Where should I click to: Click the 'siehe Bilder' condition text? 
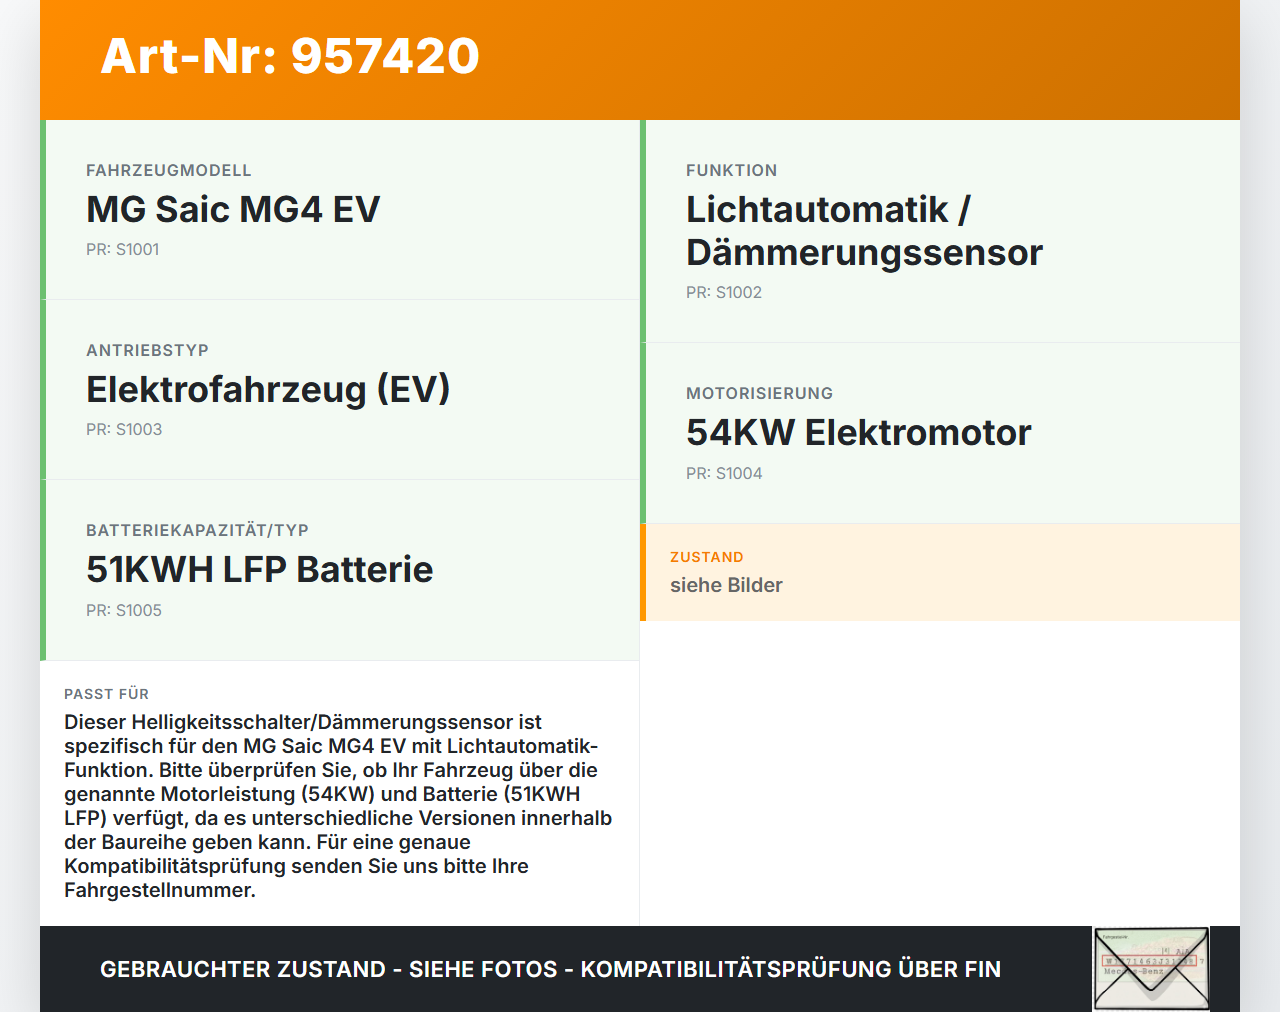pos(726,586)
